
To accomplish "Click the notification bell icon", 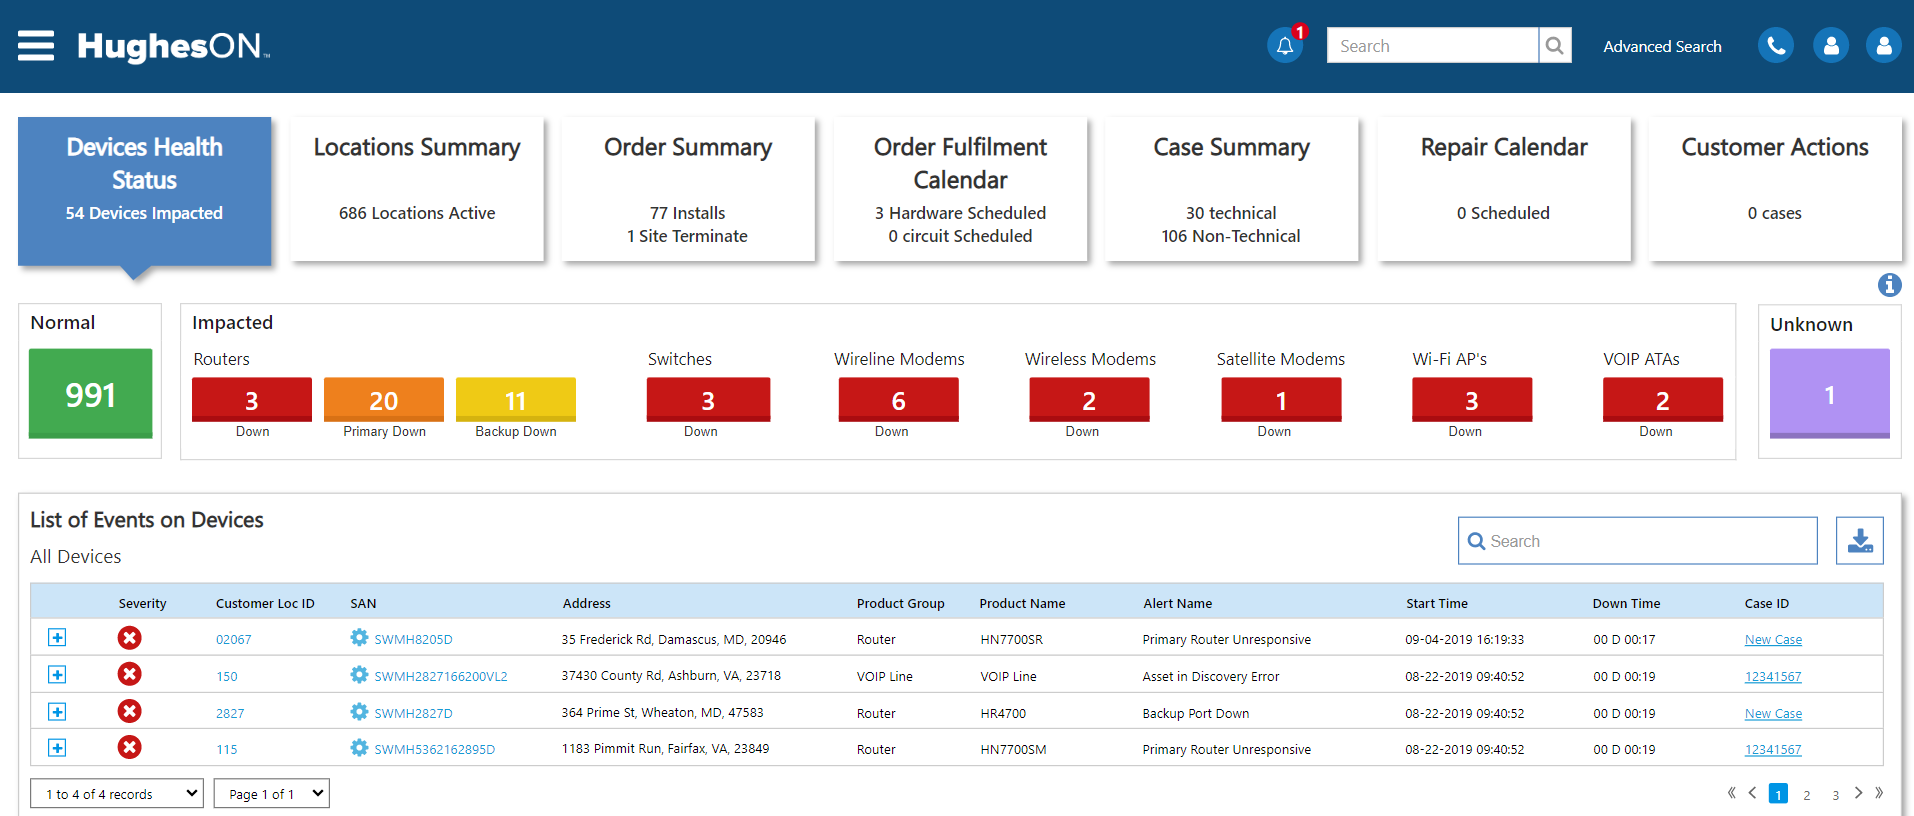I will [1285, 46].
